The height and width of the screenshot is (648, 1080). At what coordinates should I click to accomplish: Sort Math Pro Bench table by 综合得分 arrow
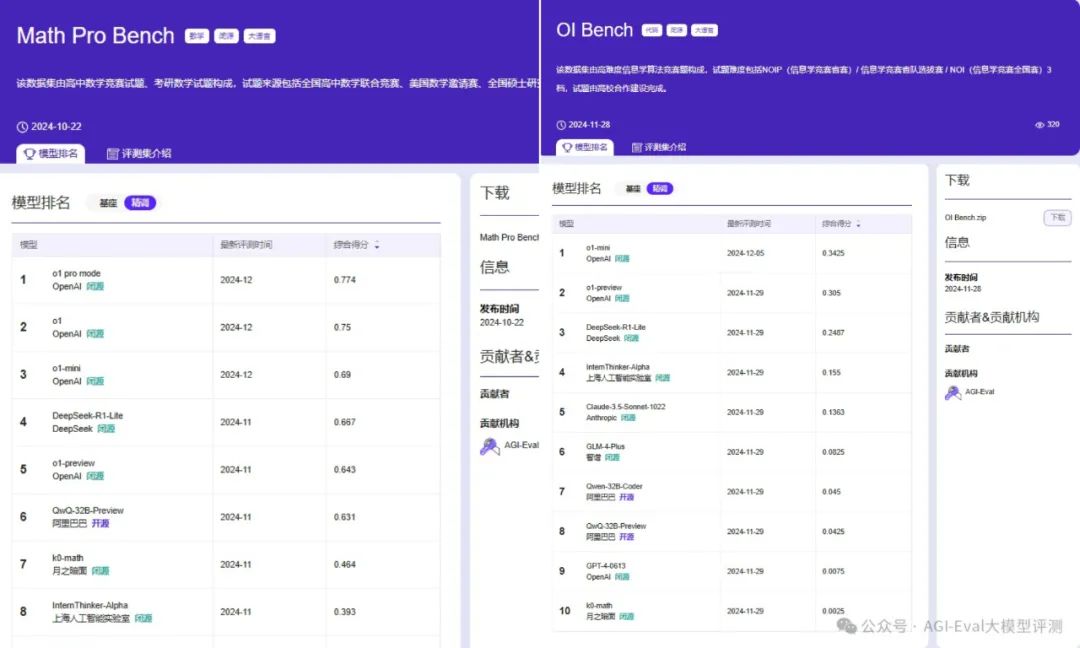pos(377,245)
